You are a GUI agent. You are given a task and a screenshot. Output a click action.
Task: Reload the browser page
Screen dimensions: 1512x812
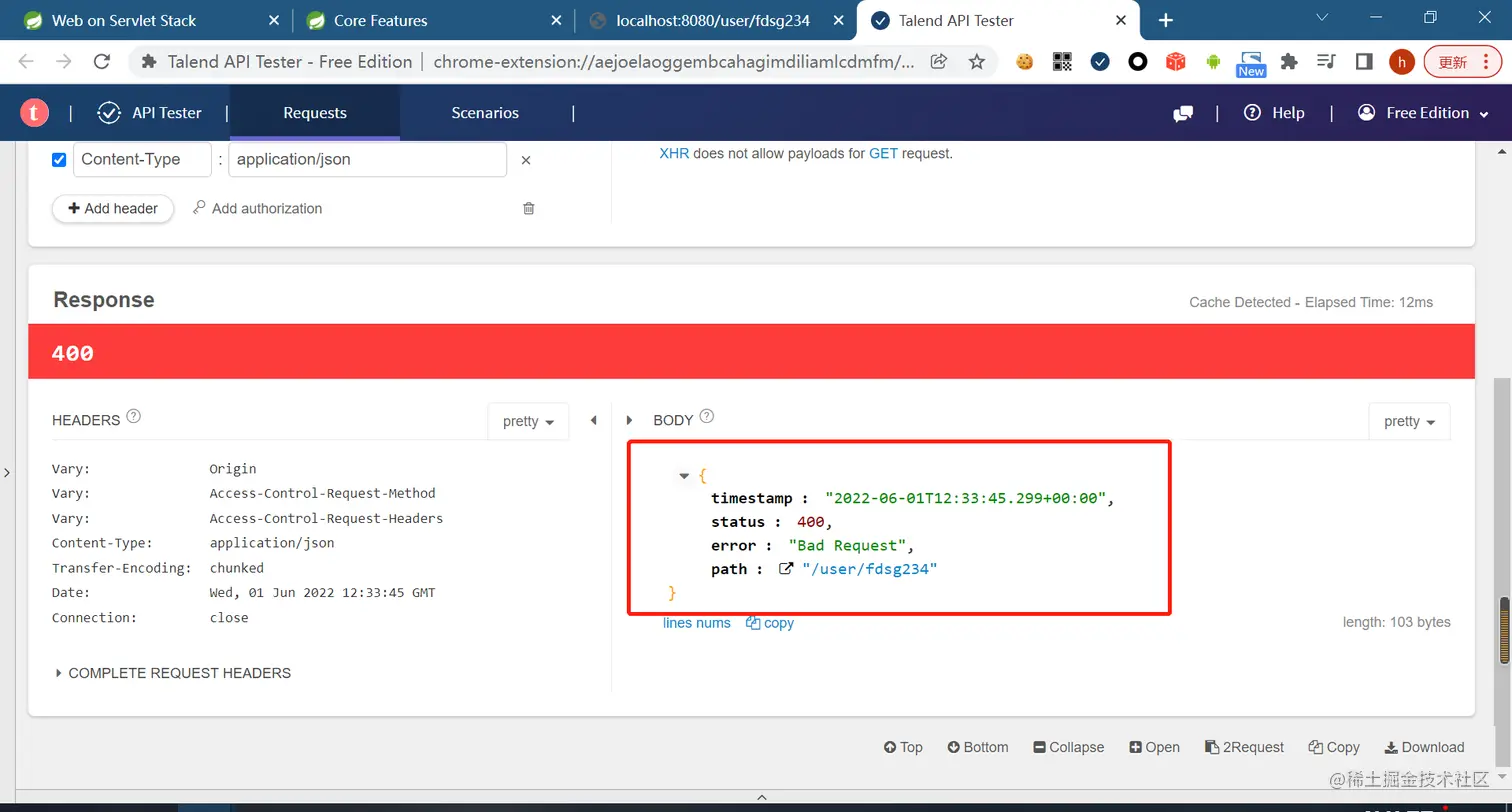tap(101, 61)
